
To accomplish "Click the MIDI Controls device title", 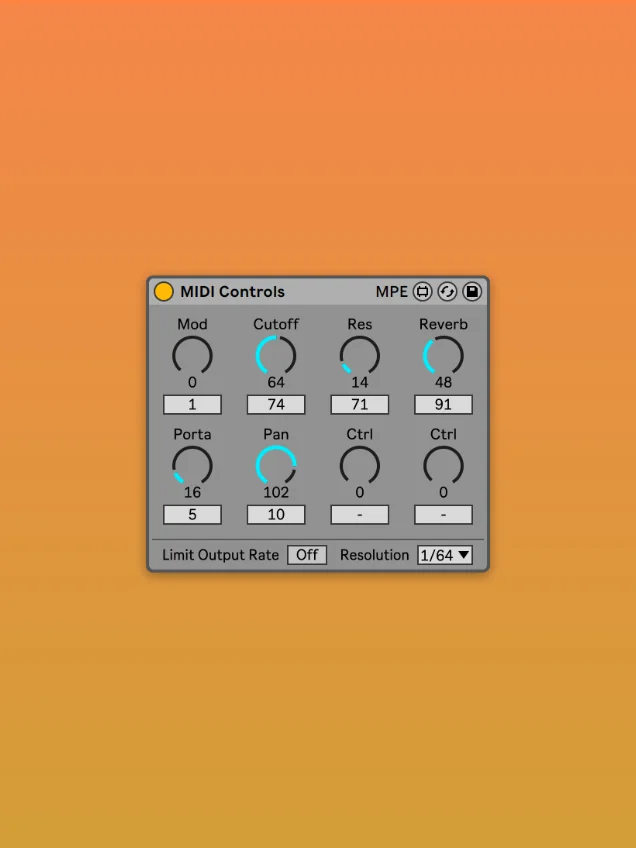I will tap(233, 292).
